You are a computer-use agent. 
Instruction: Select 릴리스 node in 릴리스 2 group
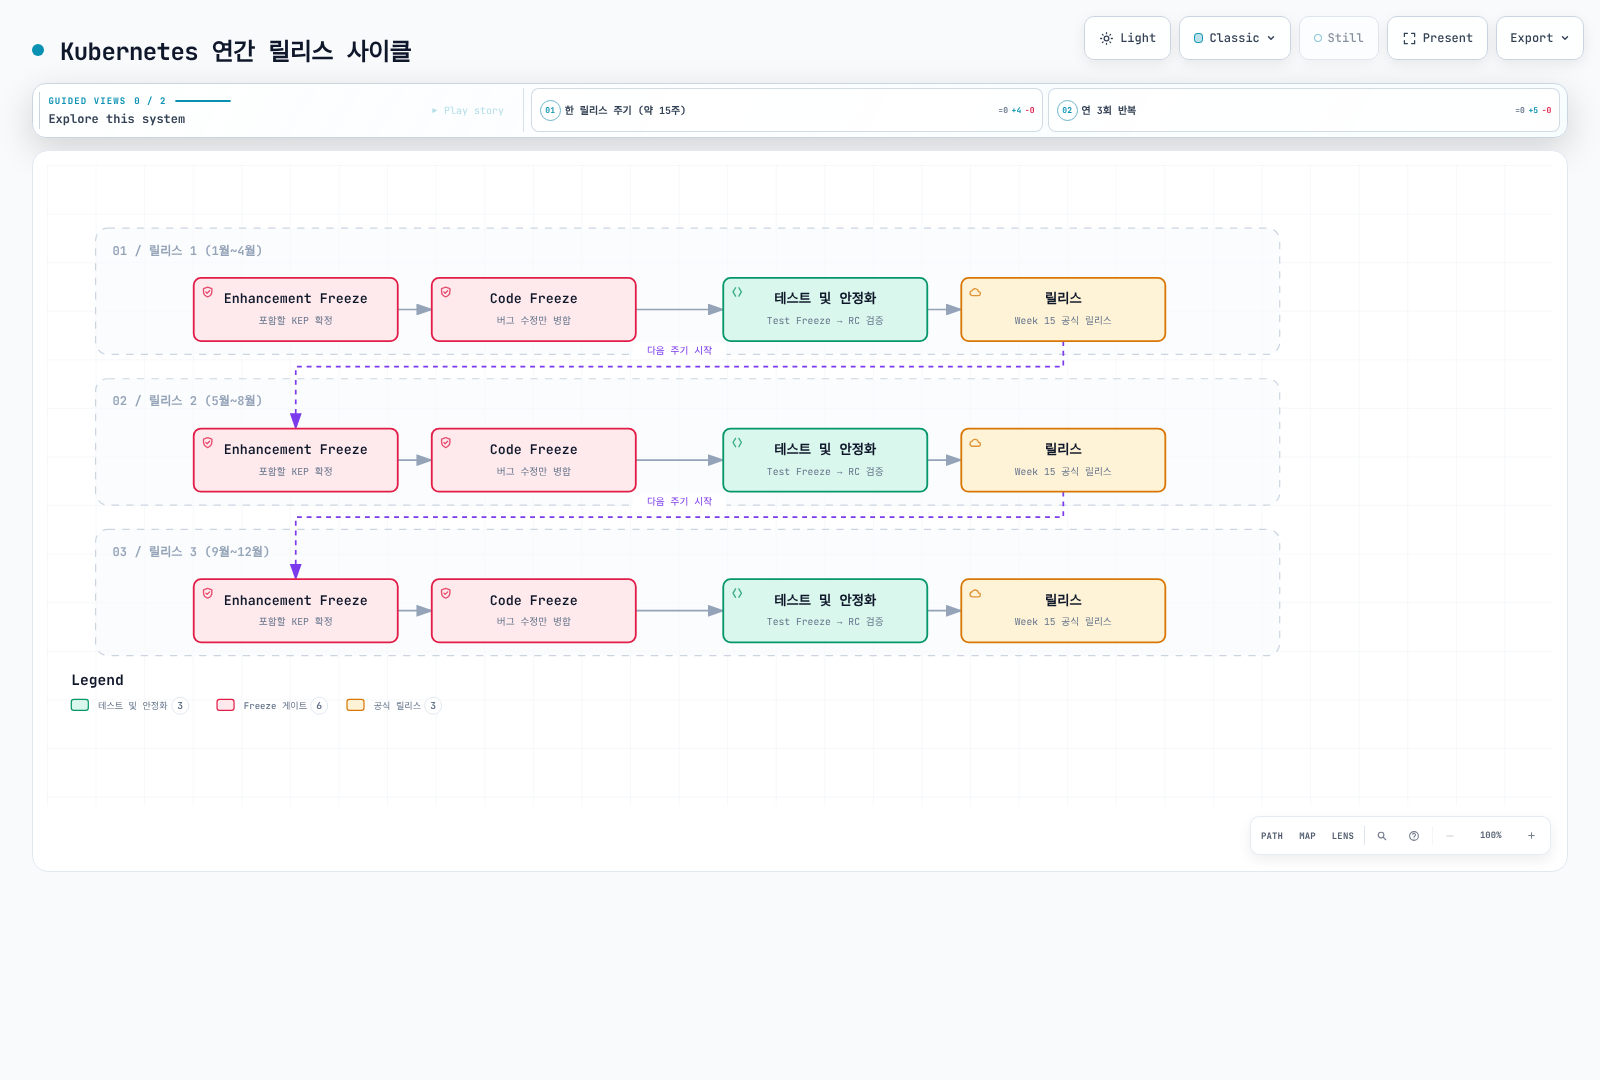click(1063, 460)
